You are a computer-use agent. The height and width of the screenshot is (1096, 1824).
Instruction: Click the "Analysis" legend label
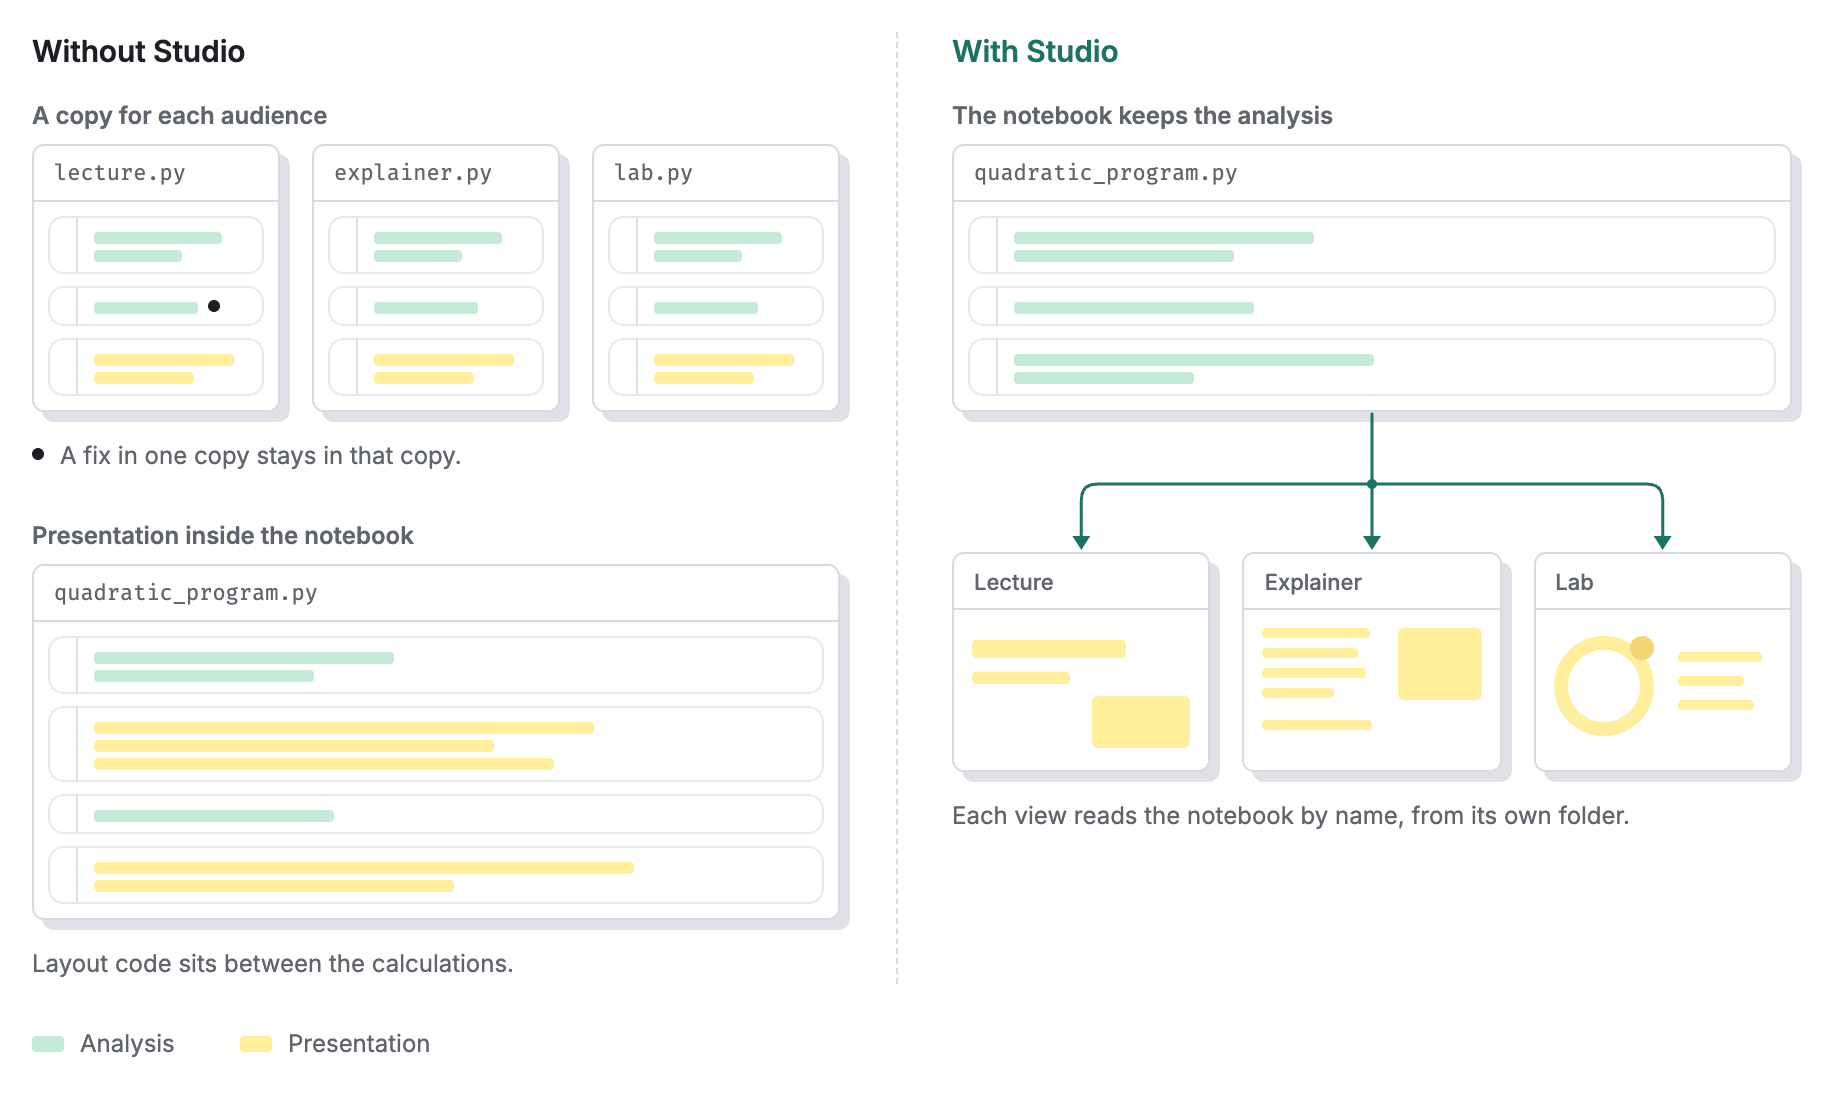[127, 1044]
